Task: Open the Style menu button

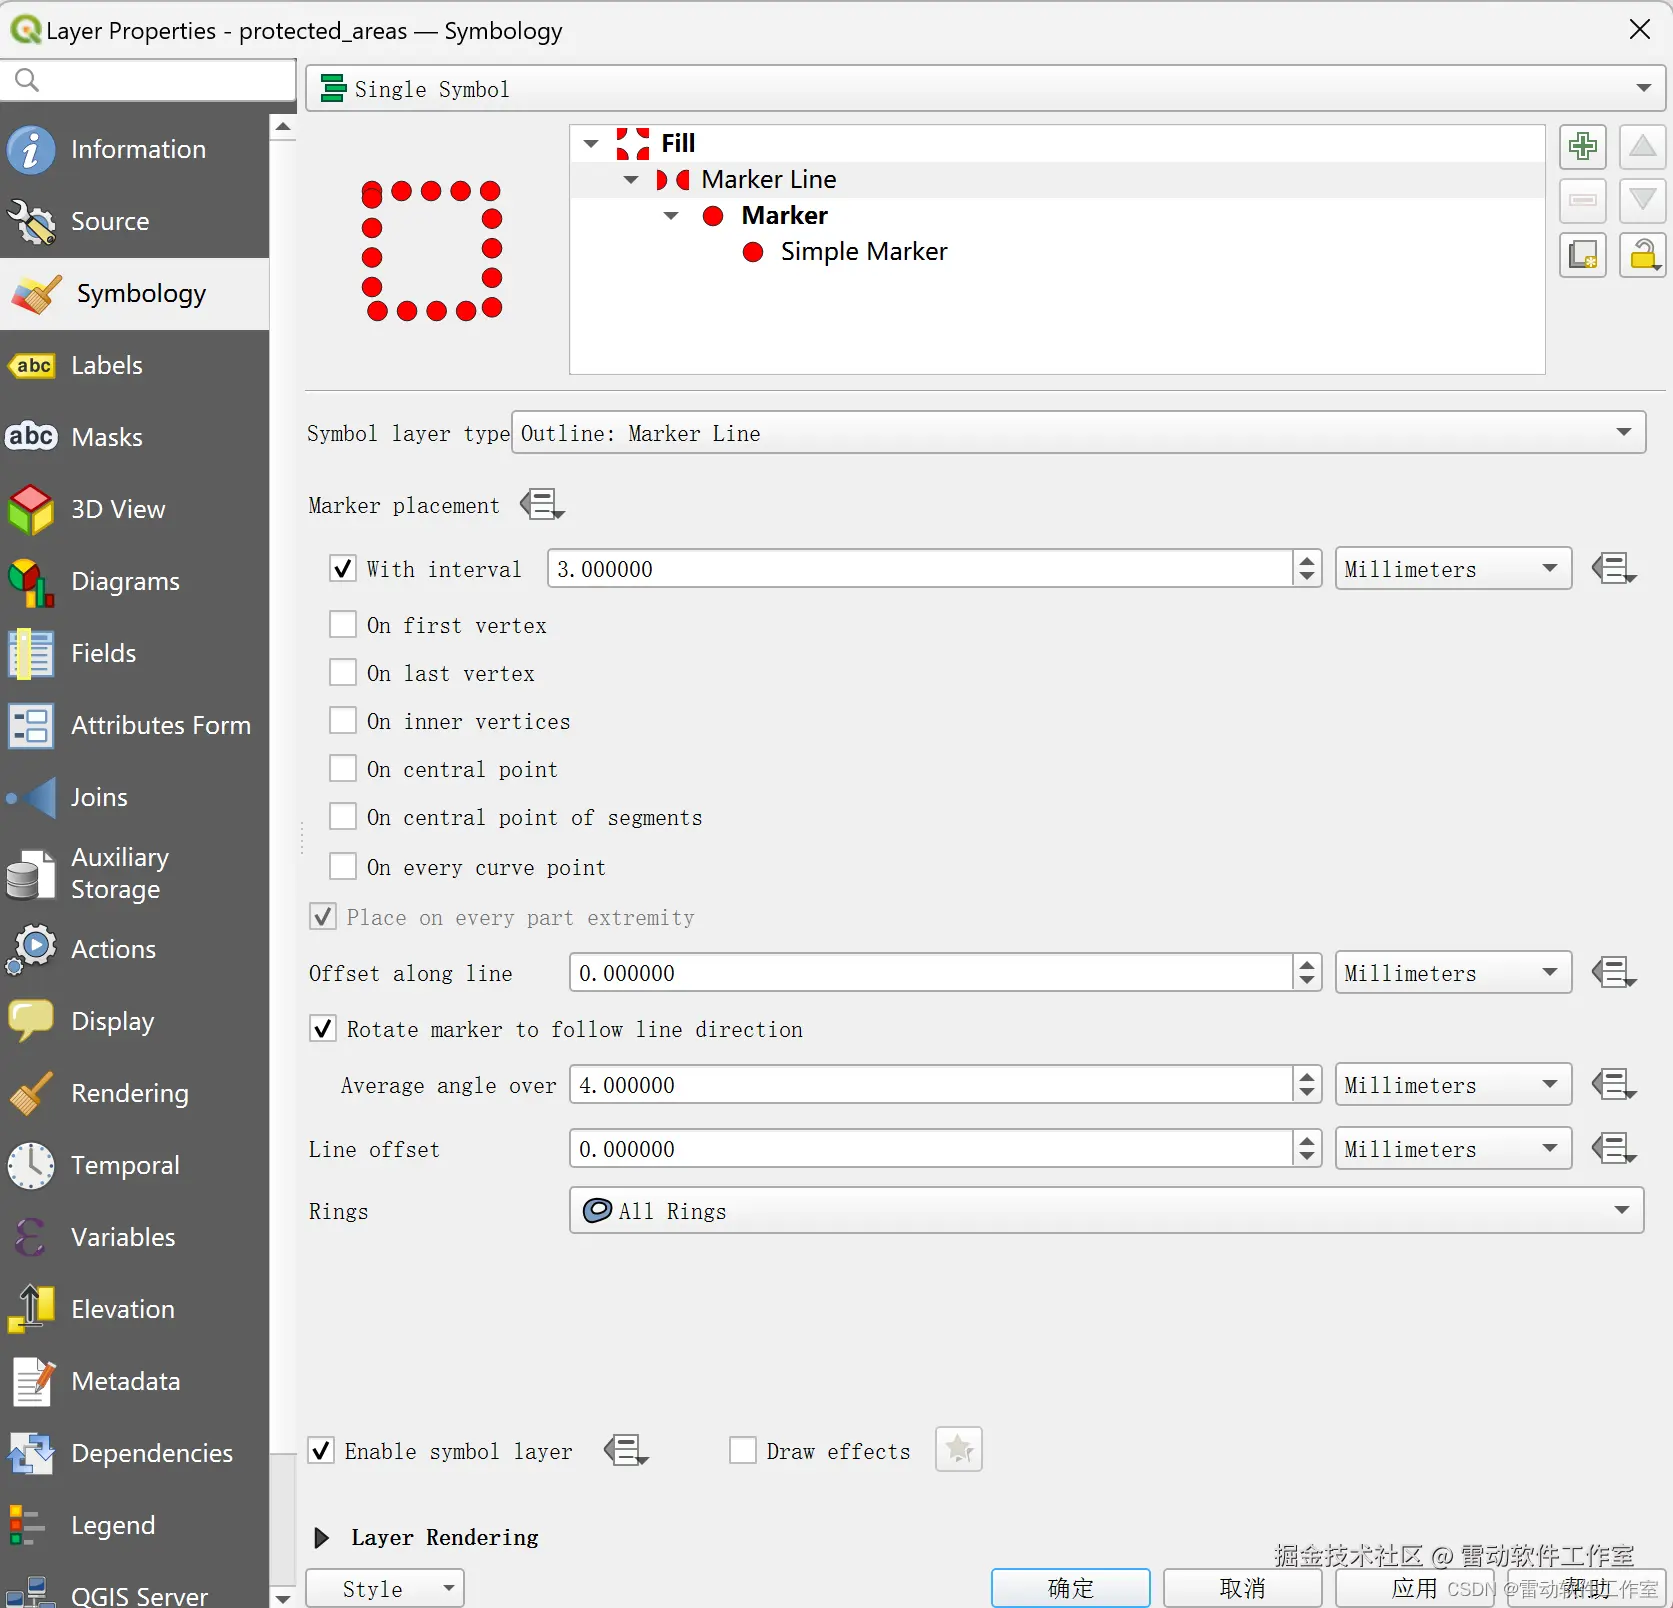Action: coord(385,1589)
